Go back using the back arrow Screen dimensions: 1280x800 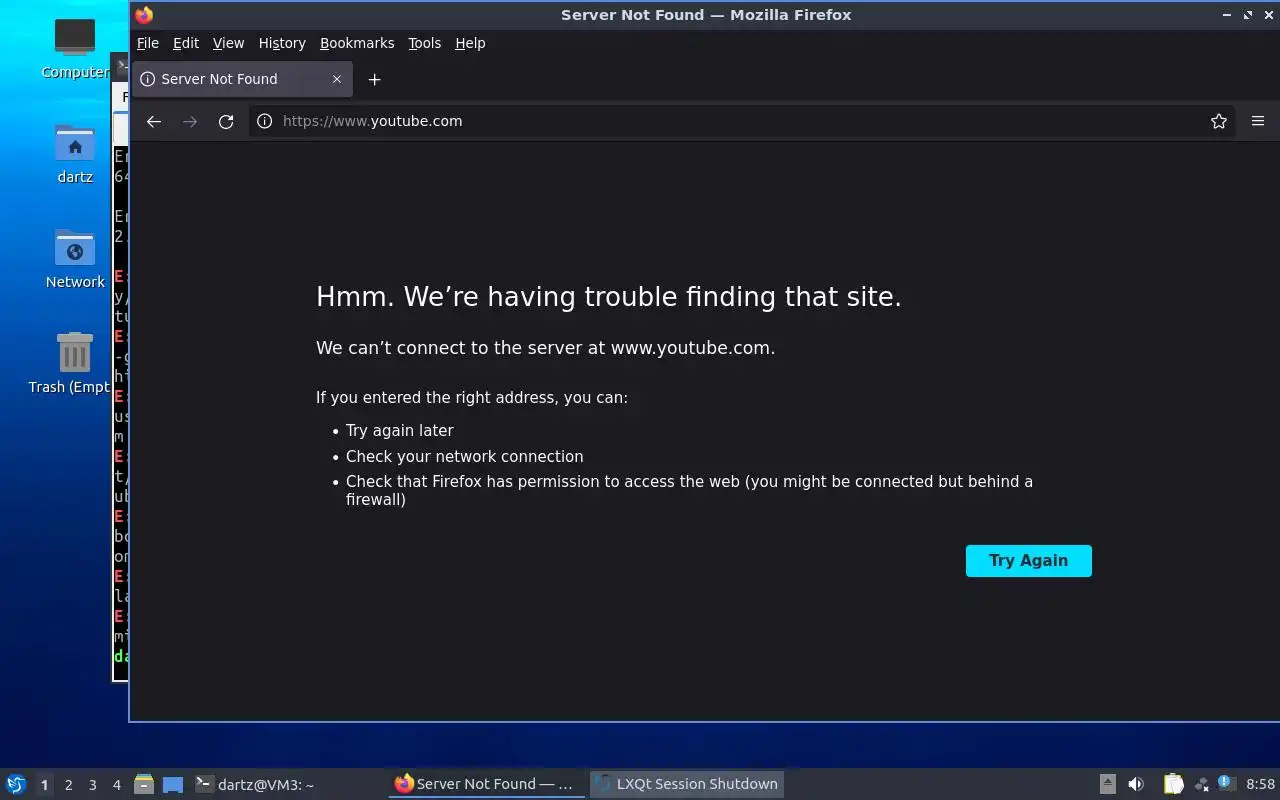(x=153, y=121)
